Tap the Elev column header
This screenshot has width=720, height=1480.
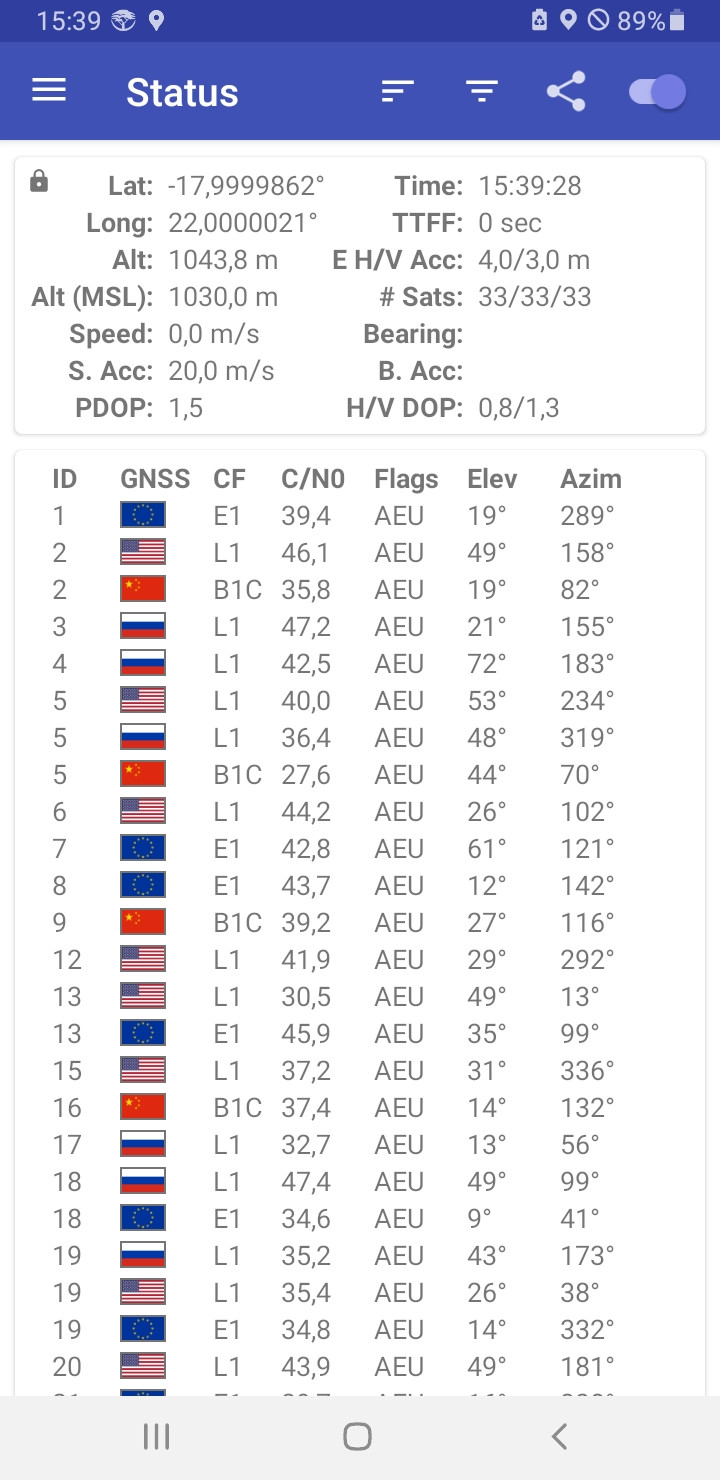click(x=492, y=478)
